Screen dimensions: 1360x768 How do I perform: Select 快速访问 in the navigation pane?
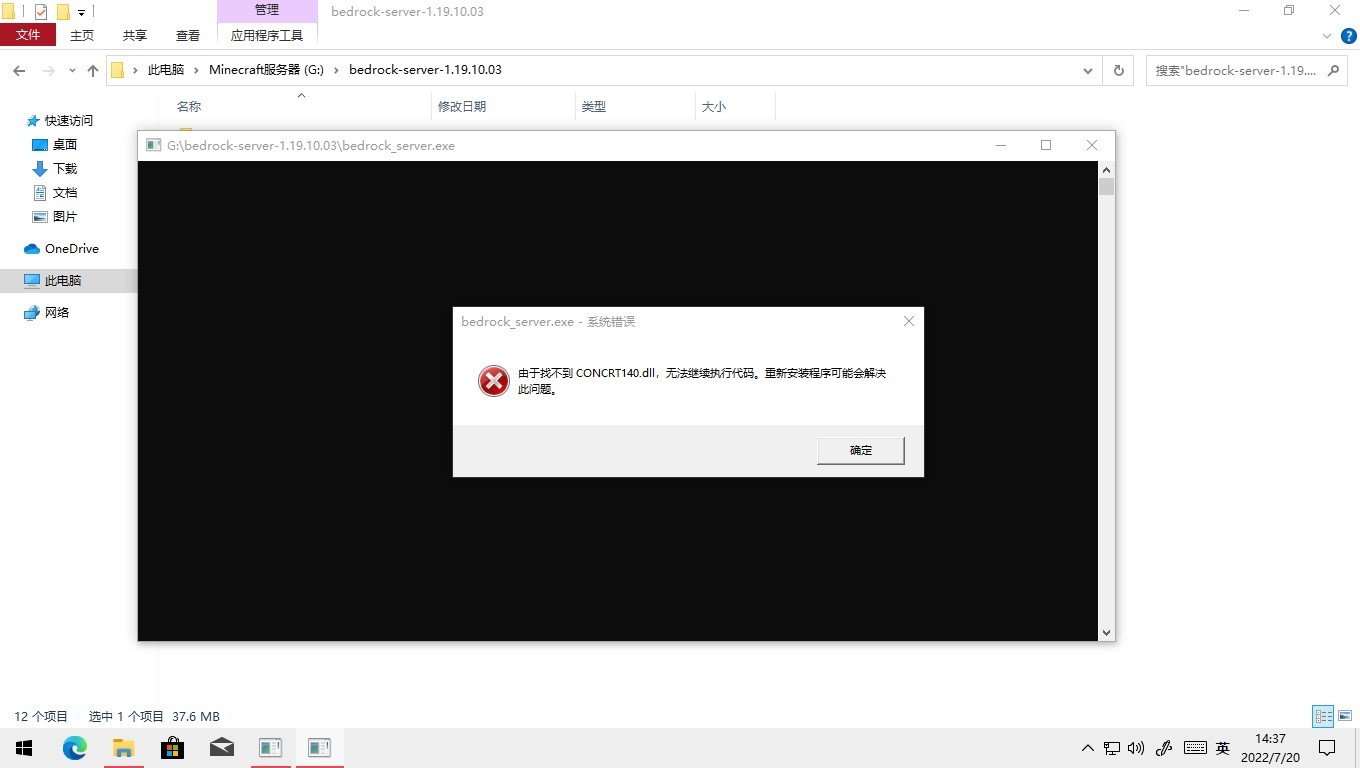[x=69, y=121]
